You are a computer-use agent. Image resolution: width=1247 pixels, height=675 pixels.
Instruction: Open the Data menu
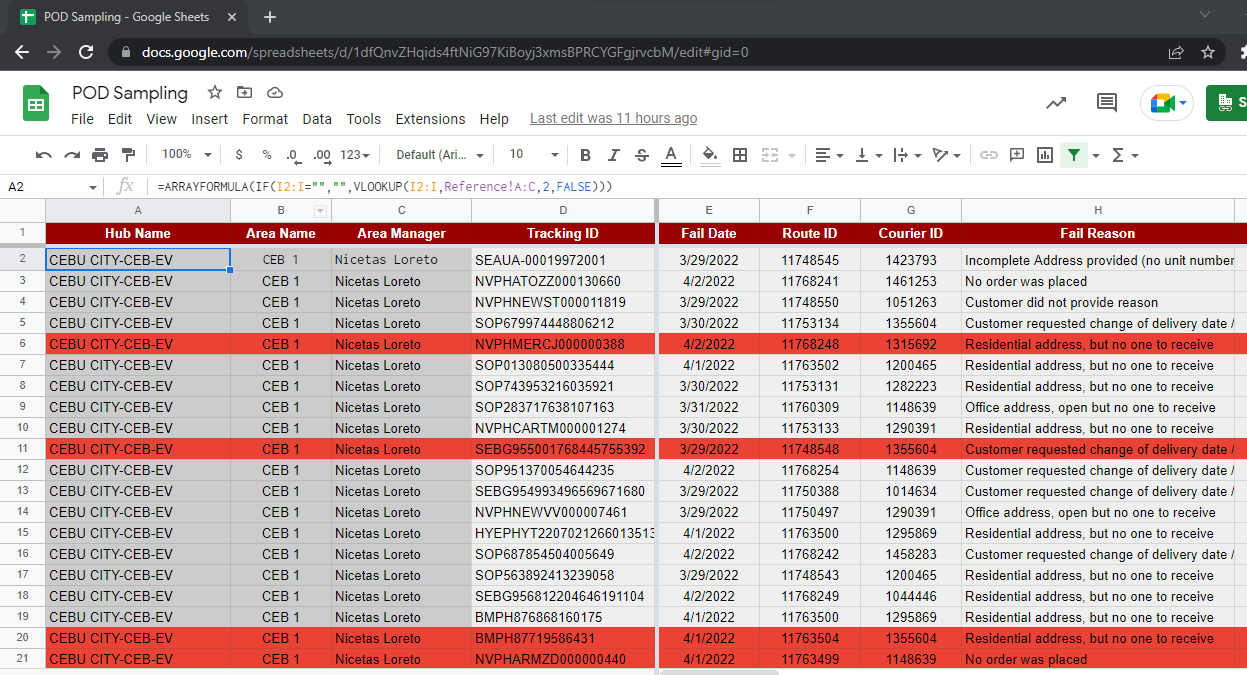pos(317,119)
